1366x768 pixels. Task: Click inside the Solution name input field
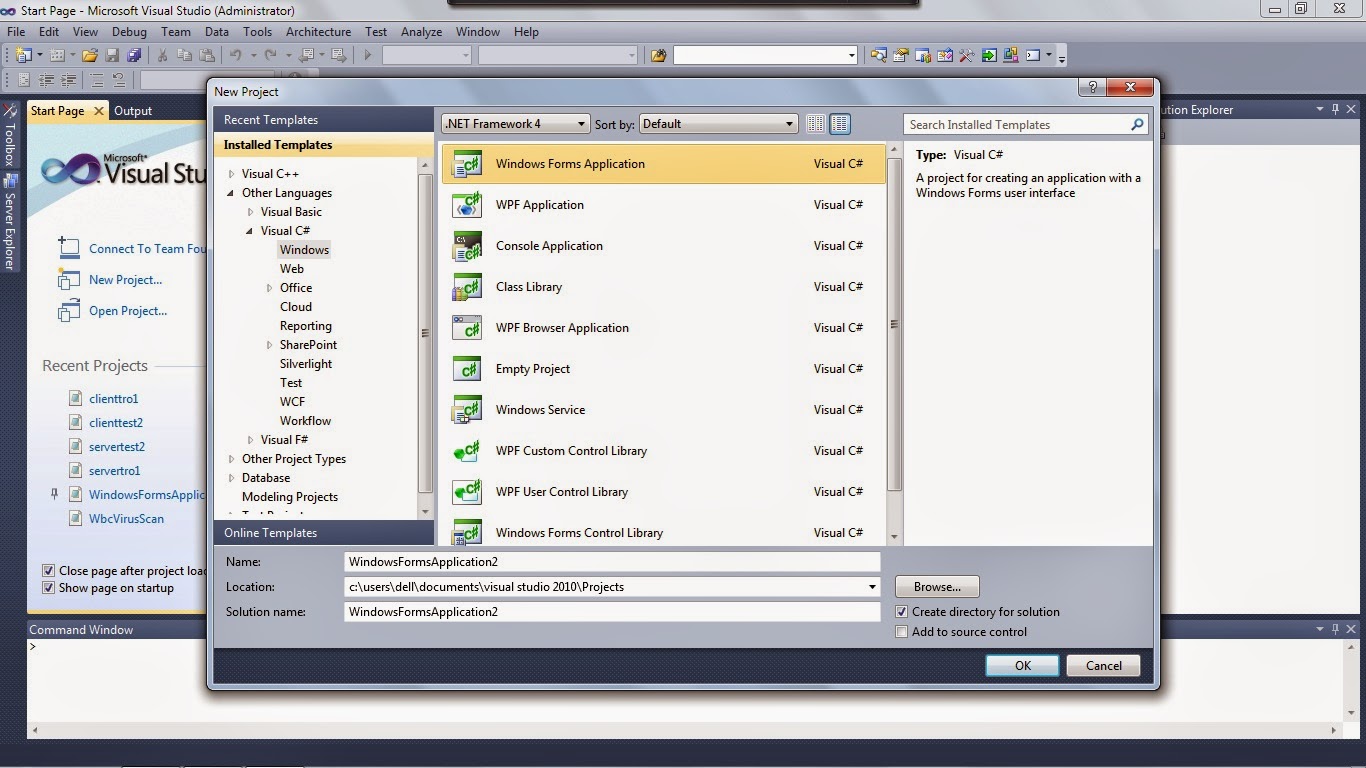(610, 611)
